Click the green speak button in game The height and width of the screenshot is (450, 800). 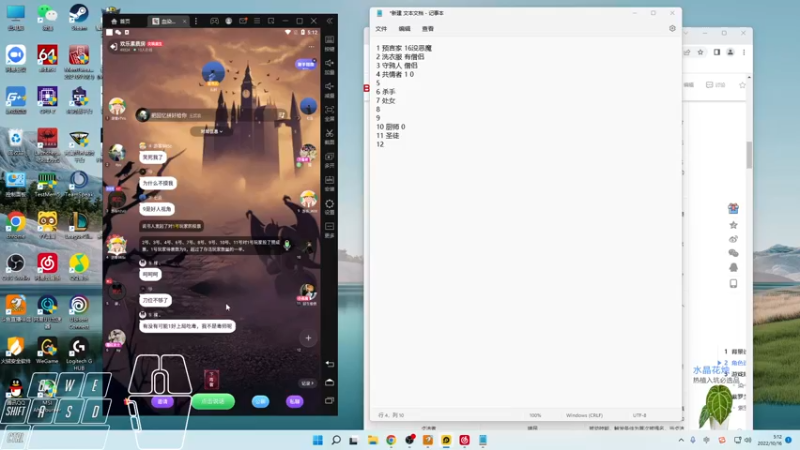coord(213,402)
